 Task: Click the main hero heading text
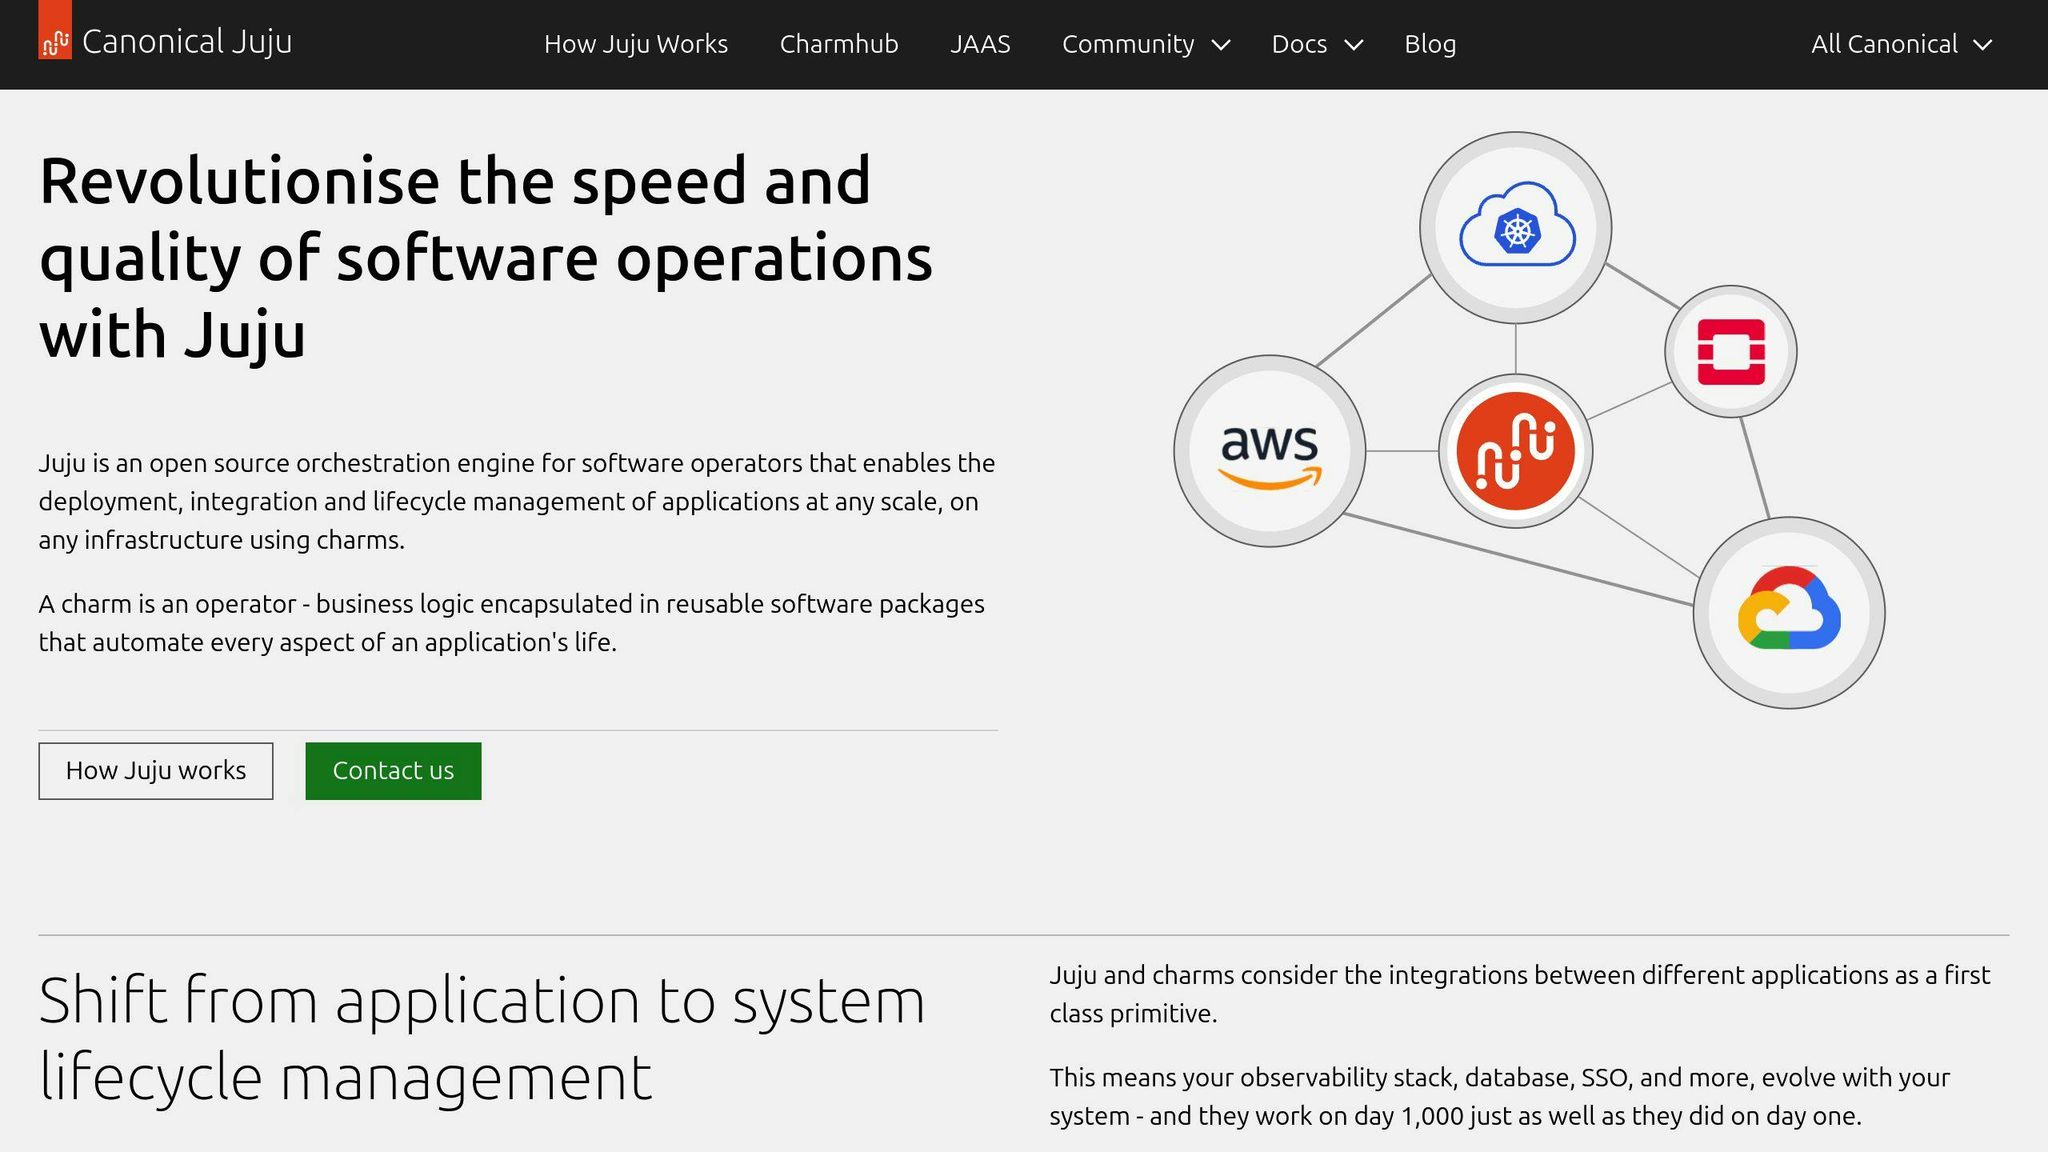(x=485, y=257)
